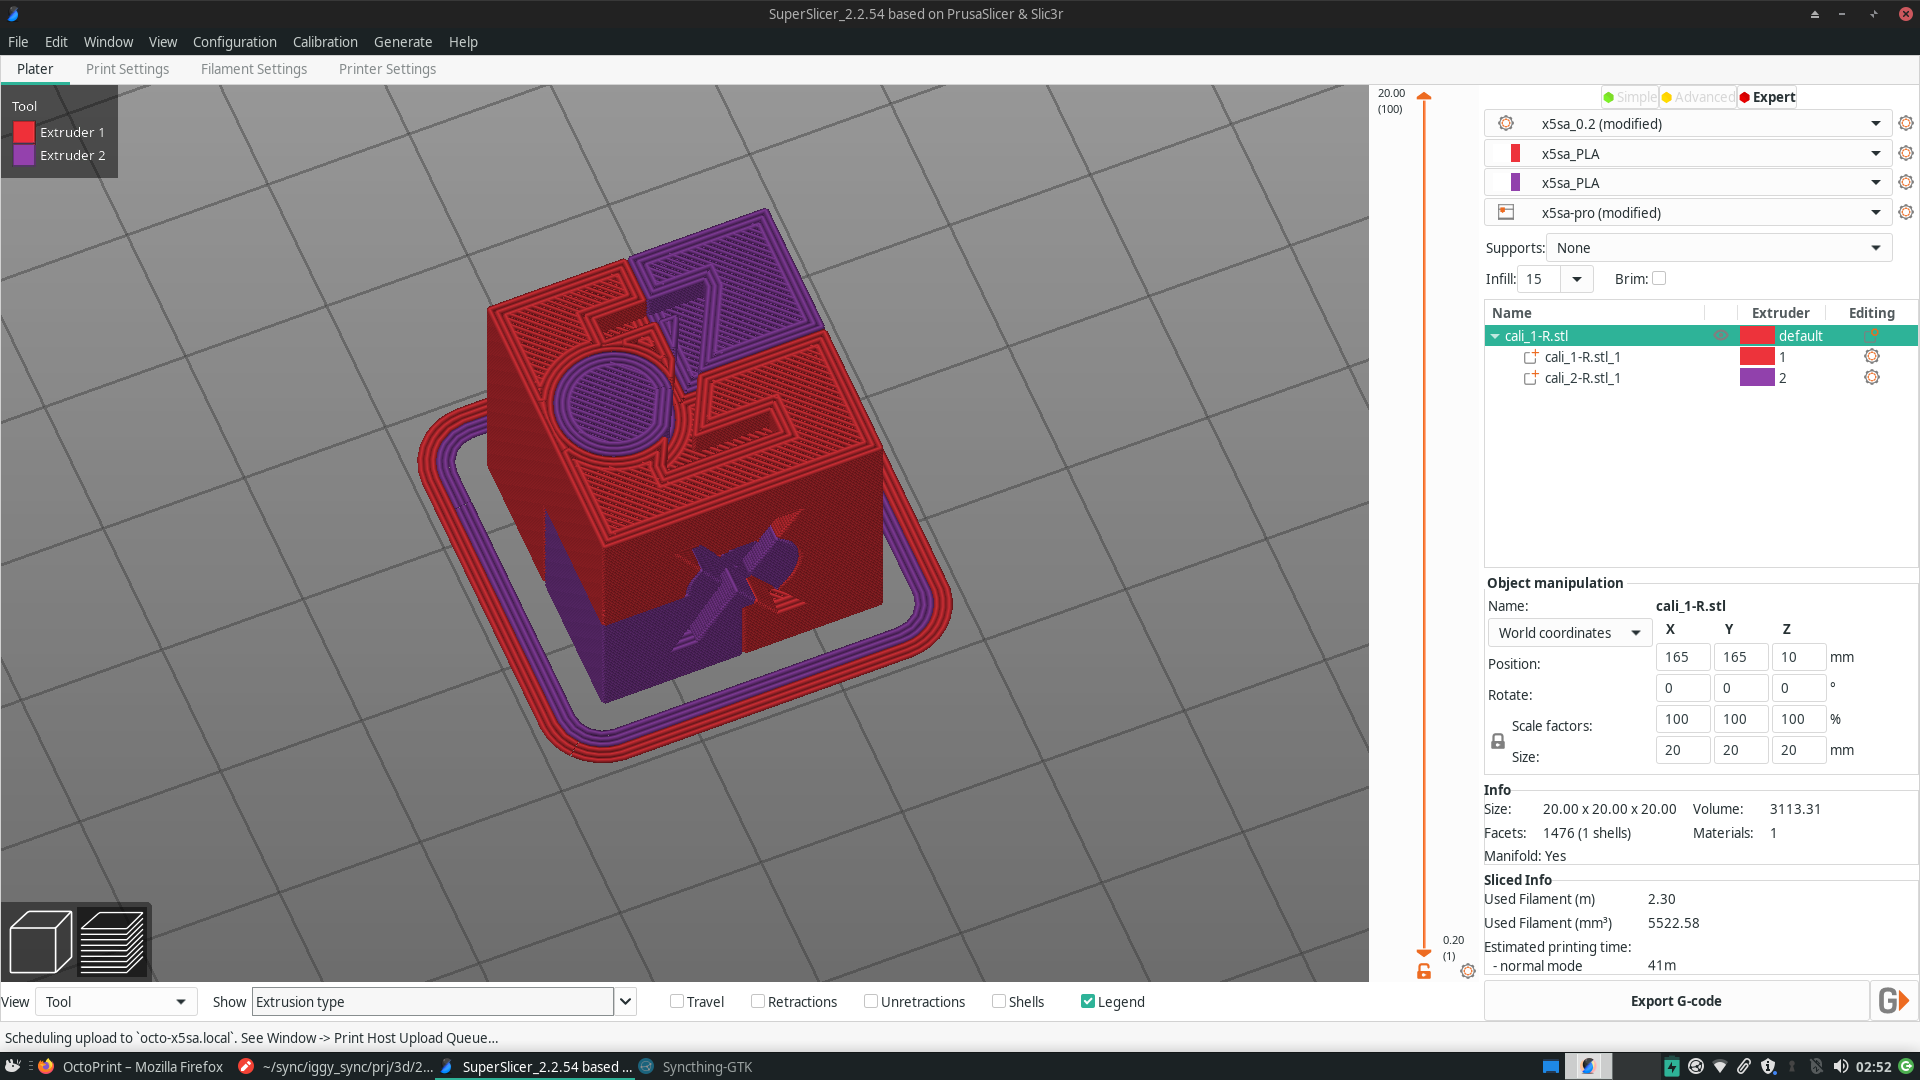
Task: Click the Position X input field
Action: point(1682,657)
